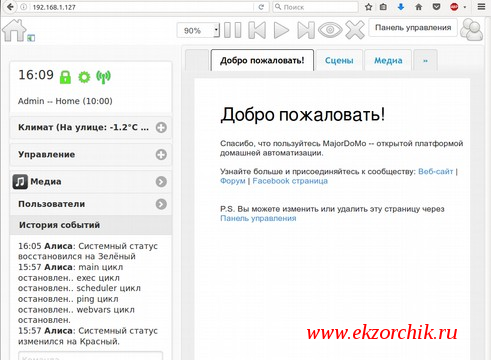Viewport: 491px width, 360px height.
Task: Open the browser hamburger menu
Action: click(481, 7)
